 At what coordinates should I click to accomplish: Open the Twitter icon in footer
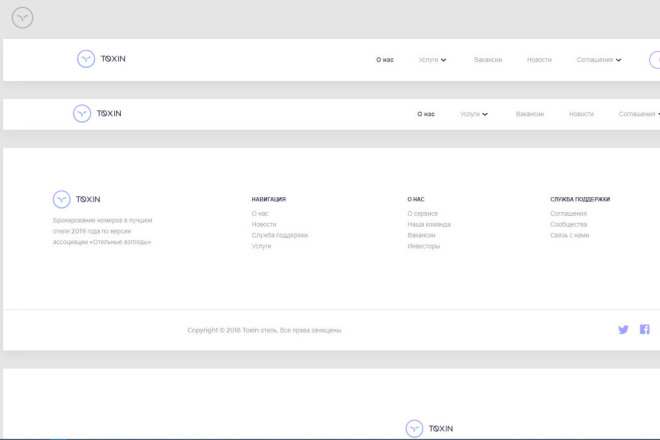[623, 330]
